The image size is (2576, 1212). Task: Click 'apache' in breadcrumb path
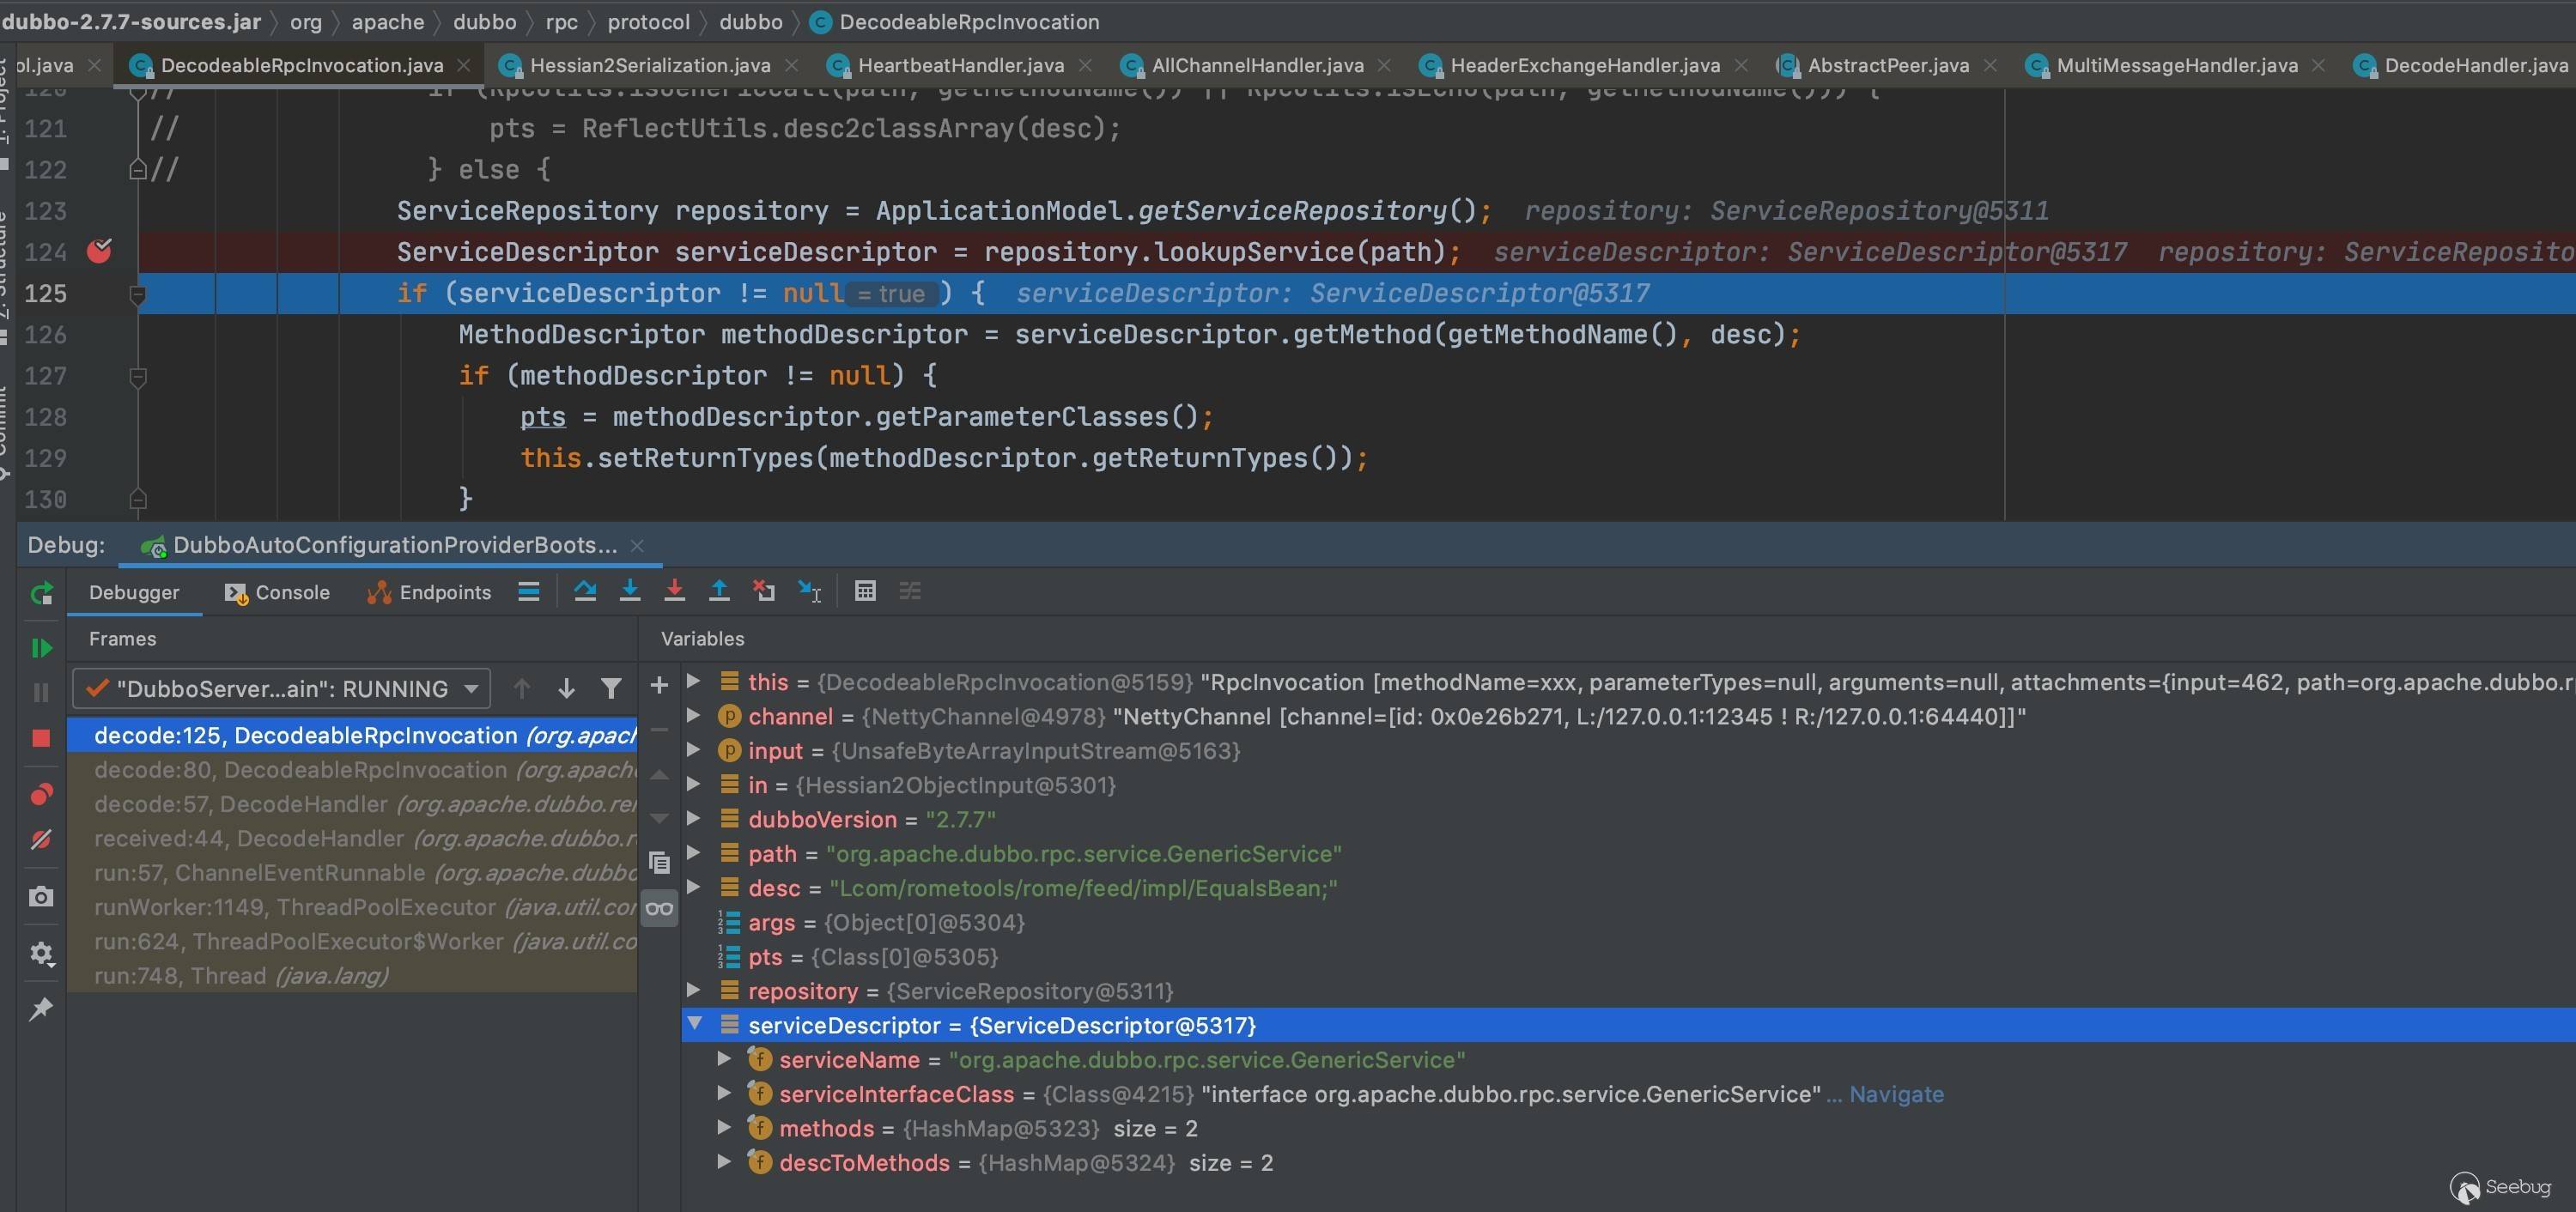[x=388, y=22]
